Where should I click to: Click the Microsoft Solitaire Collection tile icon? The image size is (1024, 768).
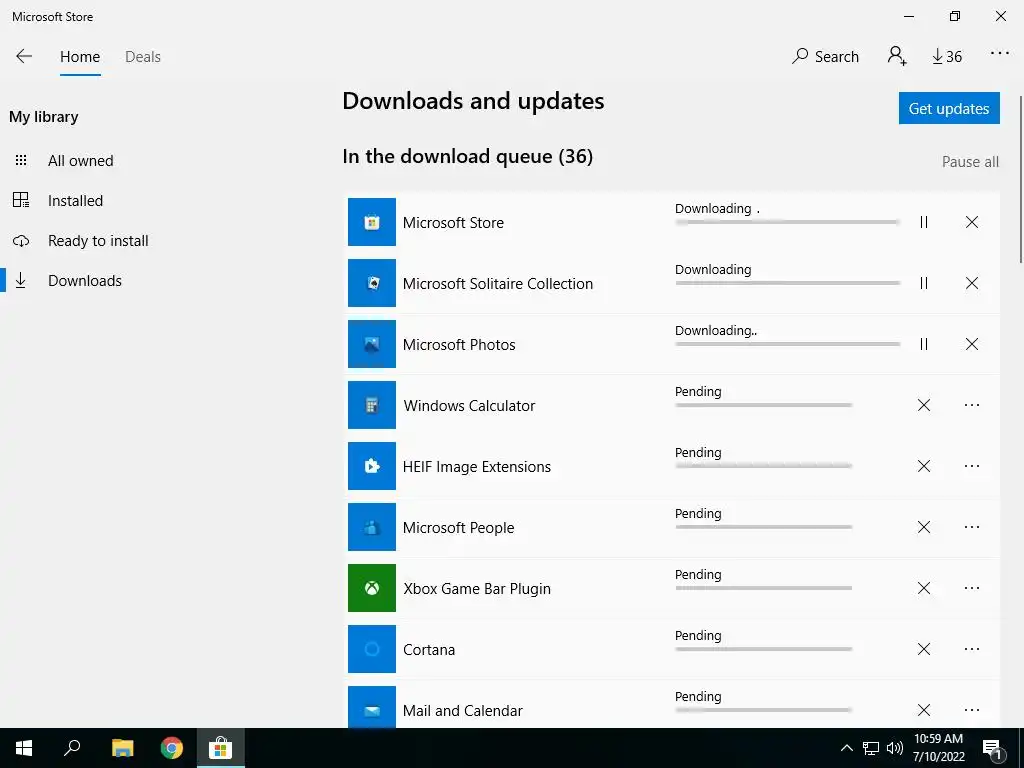click(x=372, y=283)
